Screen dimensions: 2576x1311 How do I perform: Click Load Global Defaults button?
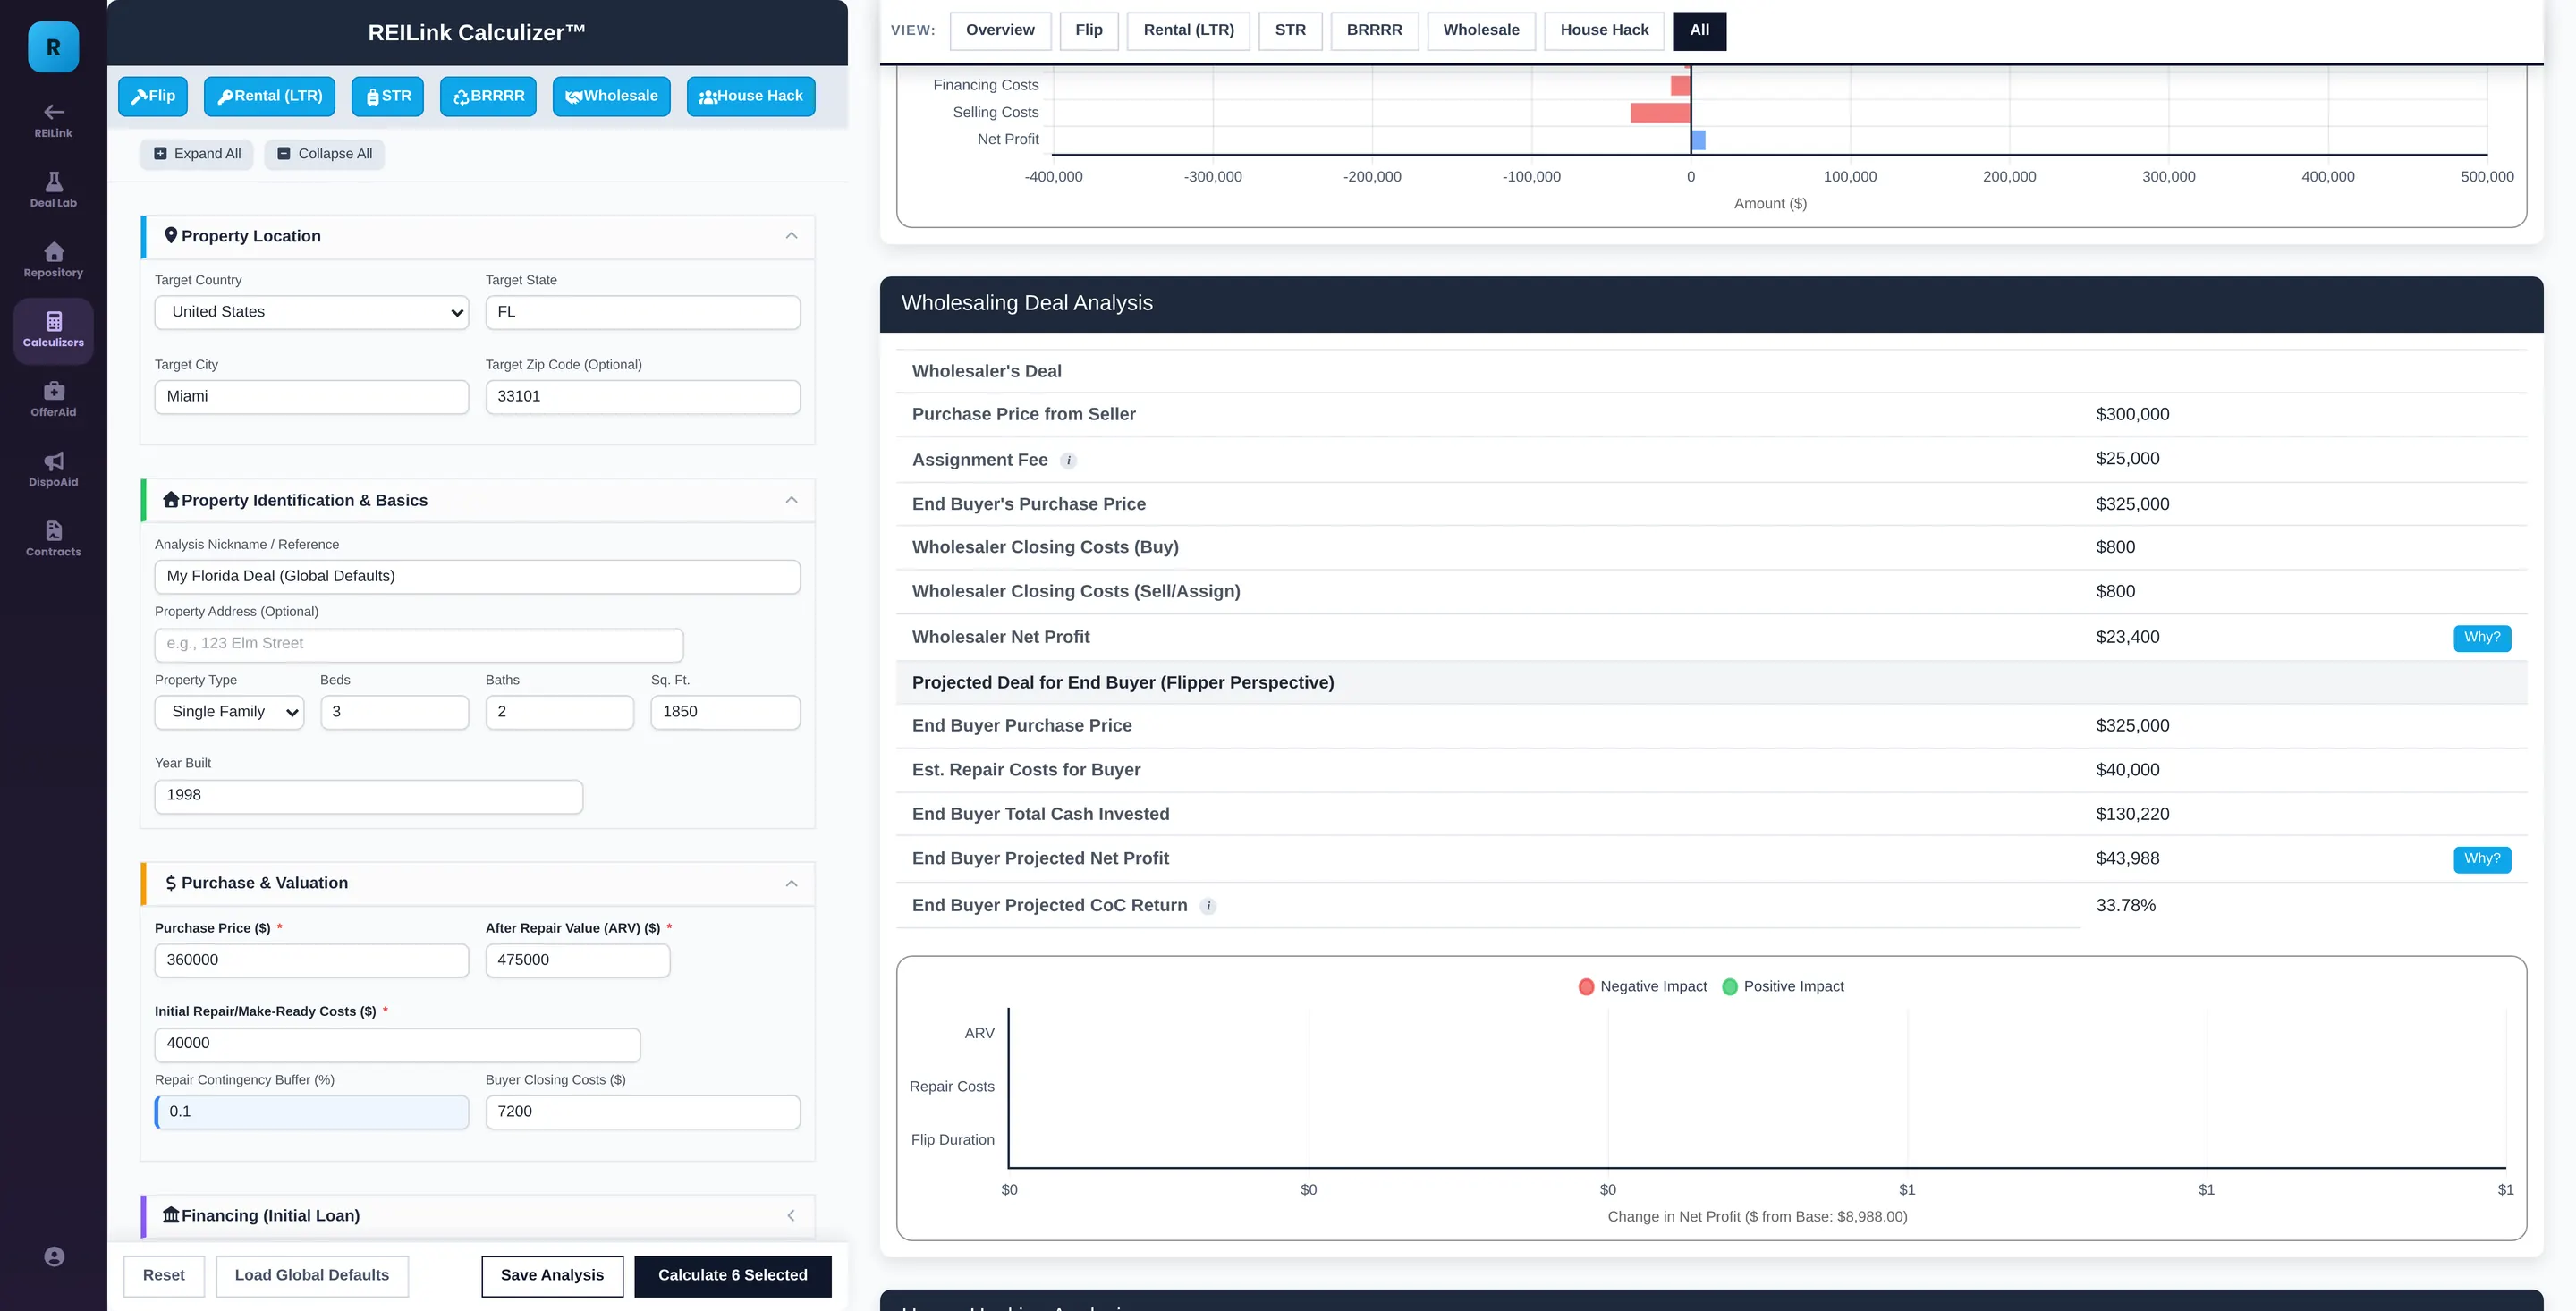[312, 1276]
